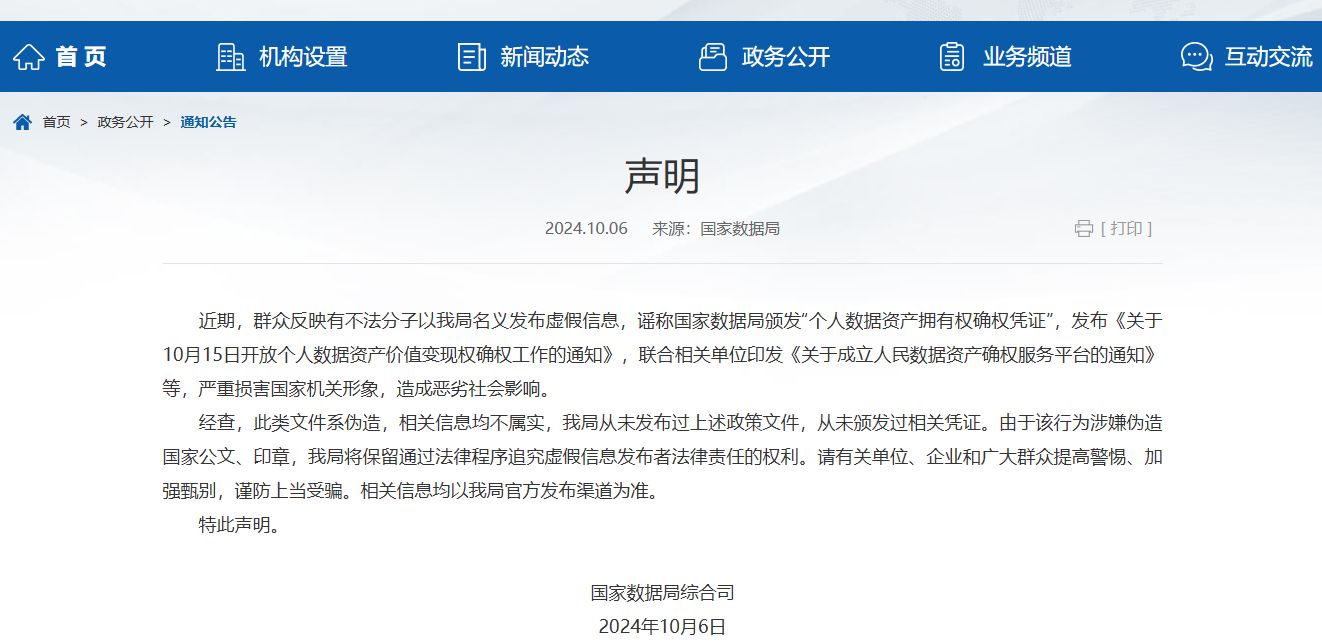Screen dimensions: 1322x644
Task: Click the building icon beside 机构设置
Action: [x=231, y=57]
